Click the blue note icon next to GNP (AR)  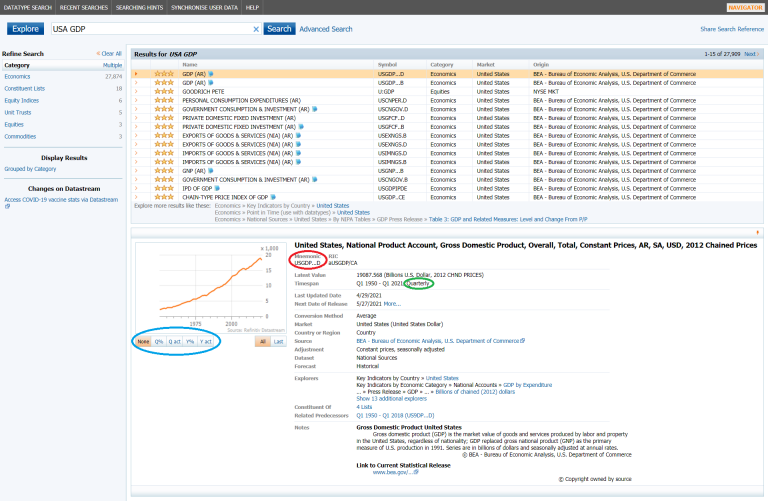pyautogui.click(x=211, y=171)
